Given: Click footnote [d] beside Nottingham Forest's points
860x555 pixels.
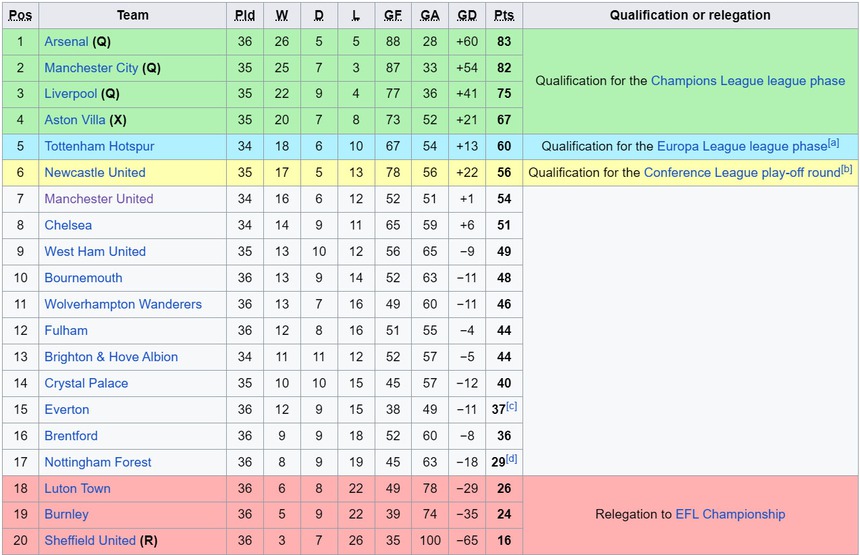Looking at the screenshot, I should tap(512, 459).
